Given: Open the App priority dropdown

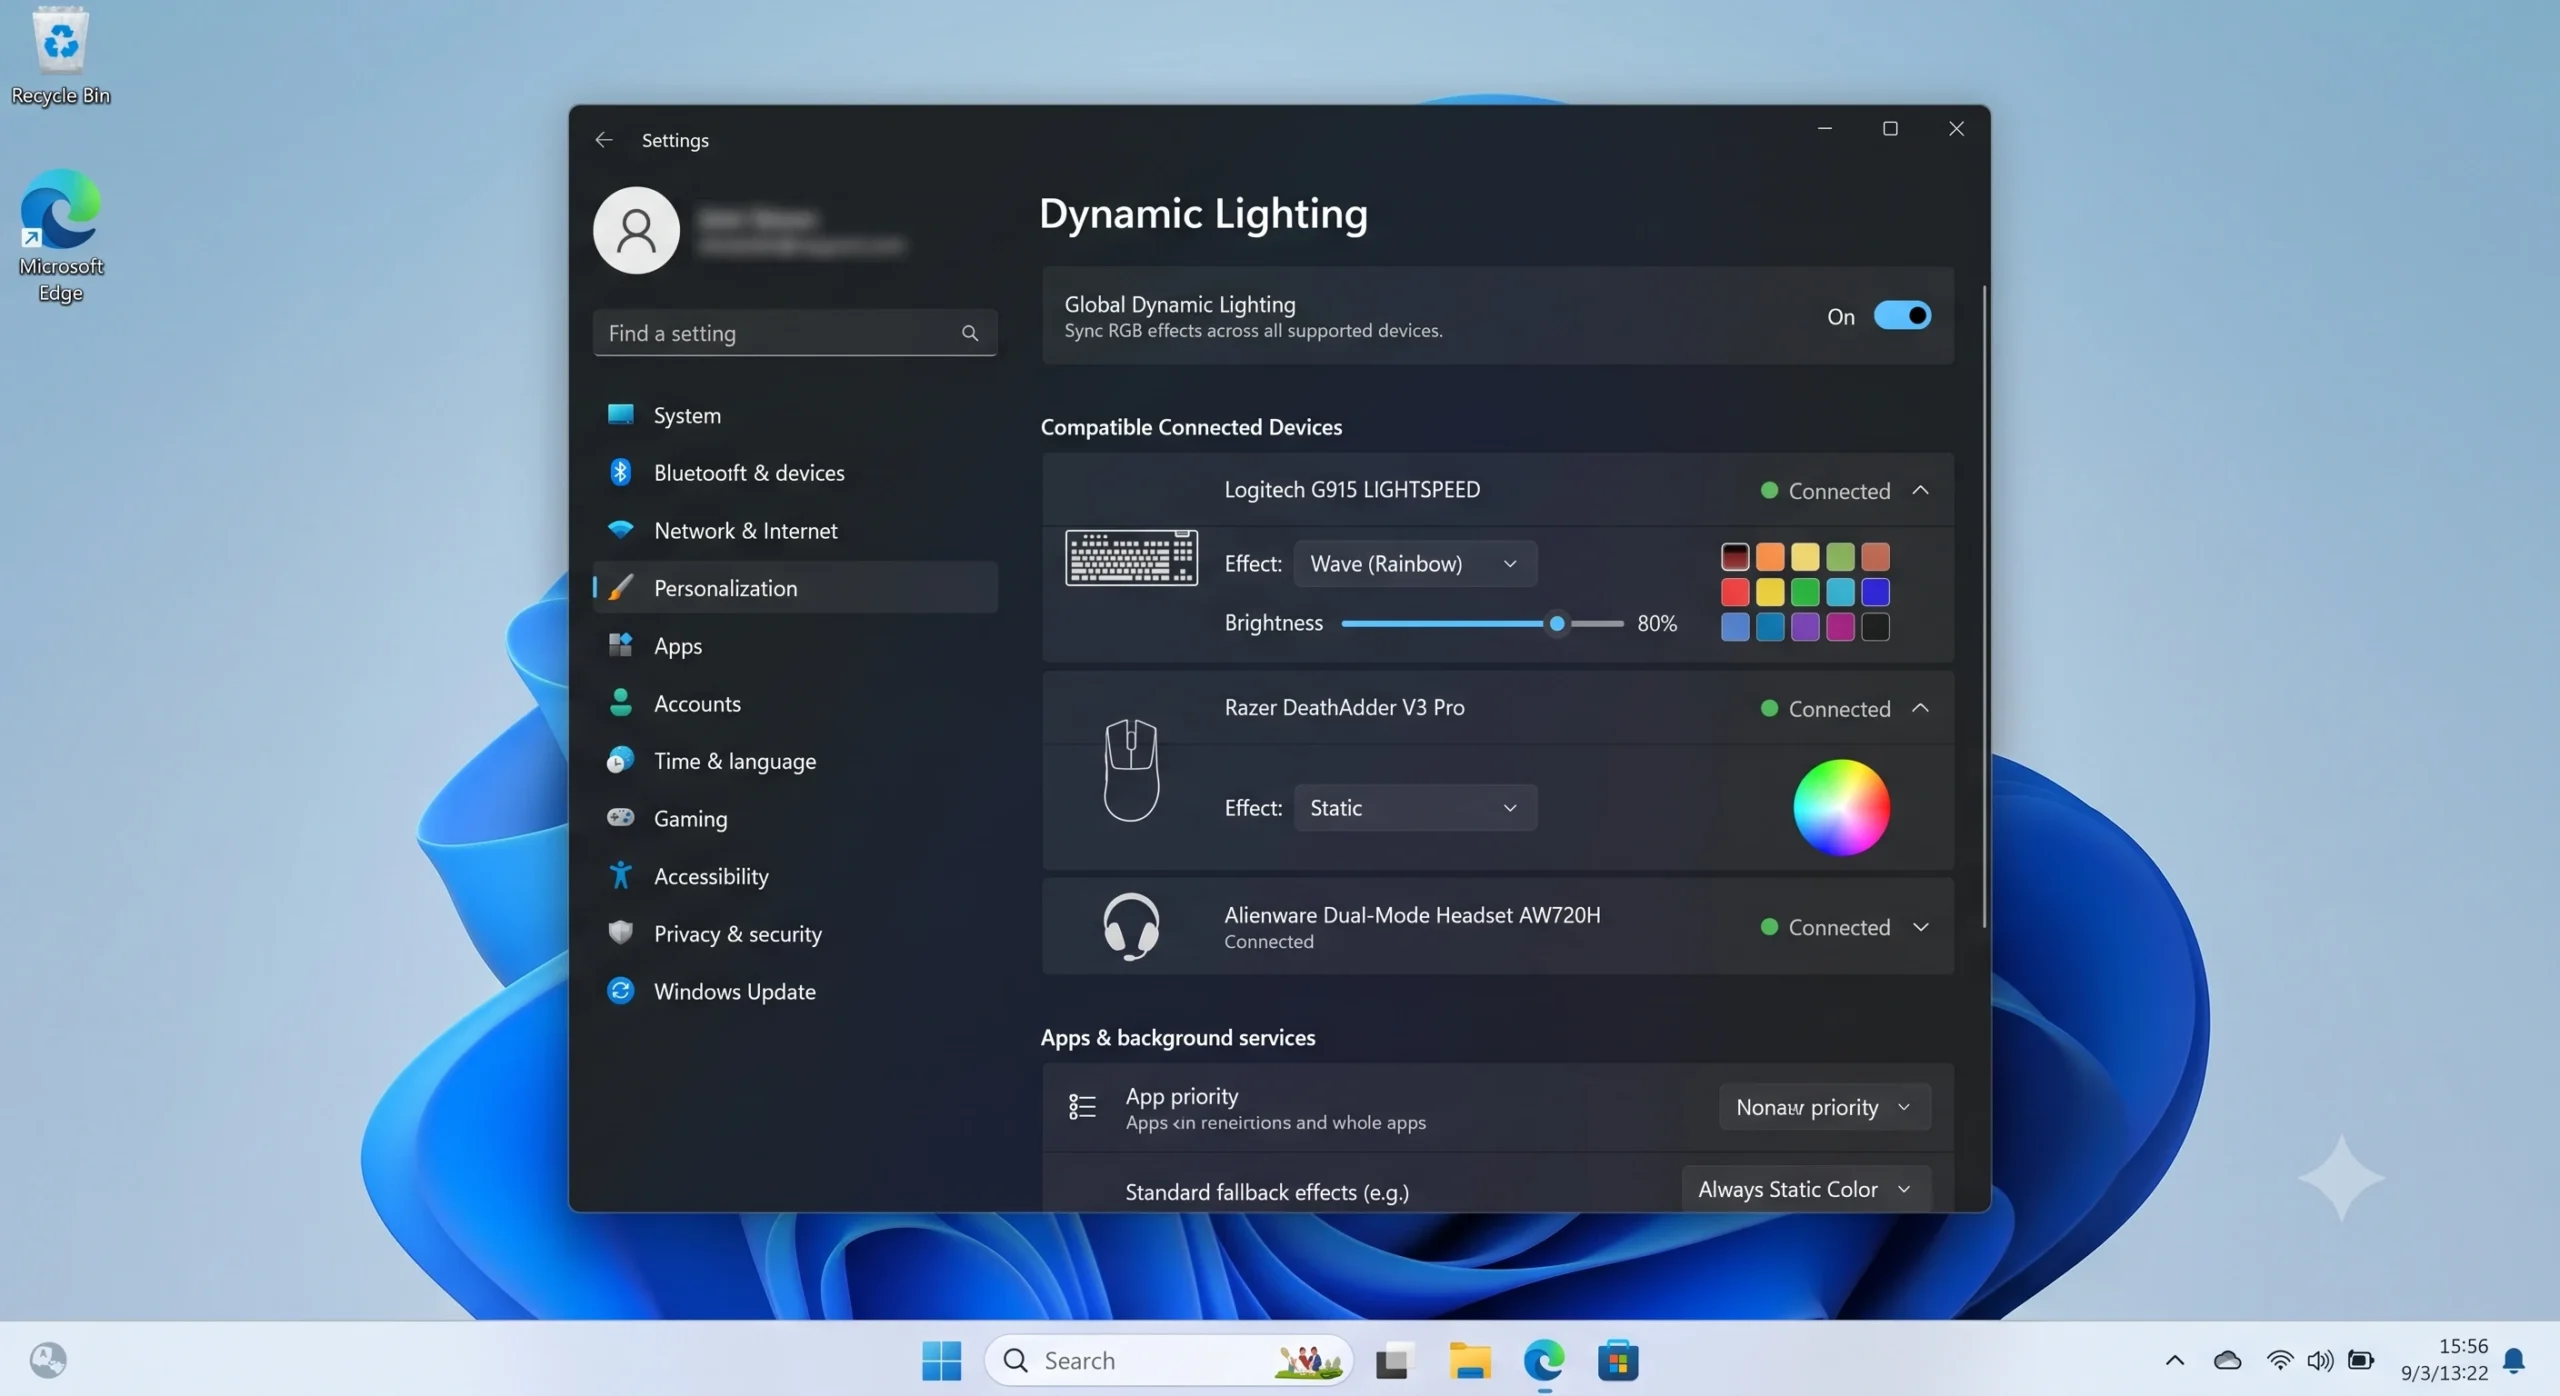Looking at the screenshot, I should point(1824,1107).
